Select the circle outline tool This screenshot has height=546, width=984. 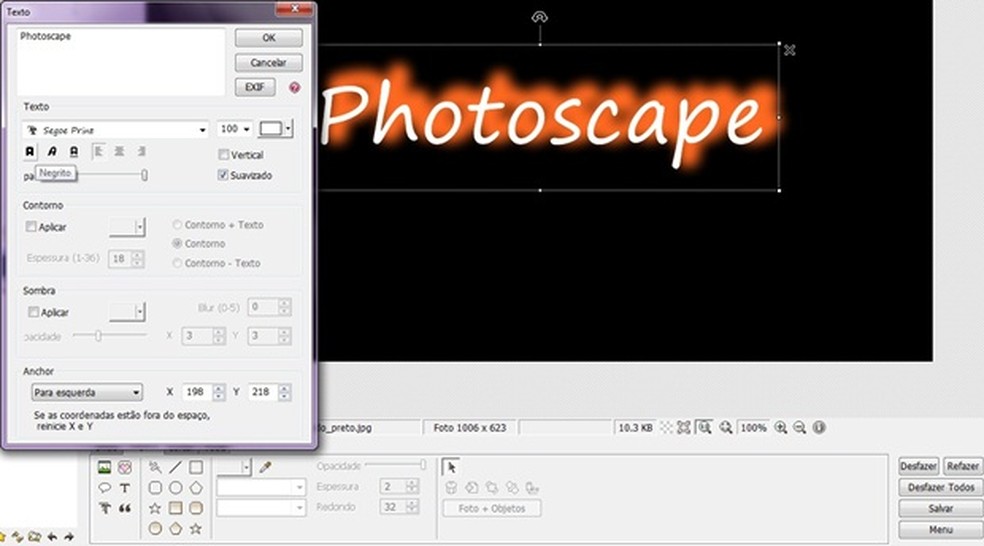[x=175, y=488]
